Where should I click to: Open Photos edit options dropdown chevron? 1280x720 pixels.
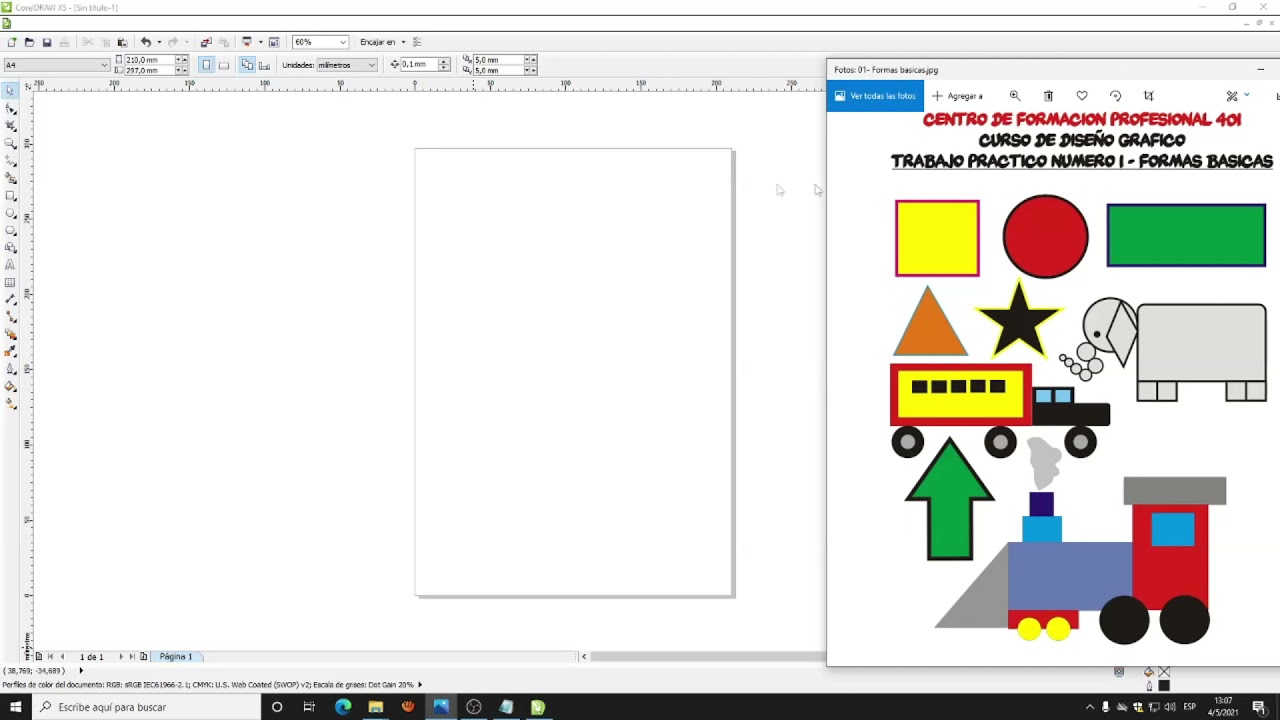pos(1247,95)
